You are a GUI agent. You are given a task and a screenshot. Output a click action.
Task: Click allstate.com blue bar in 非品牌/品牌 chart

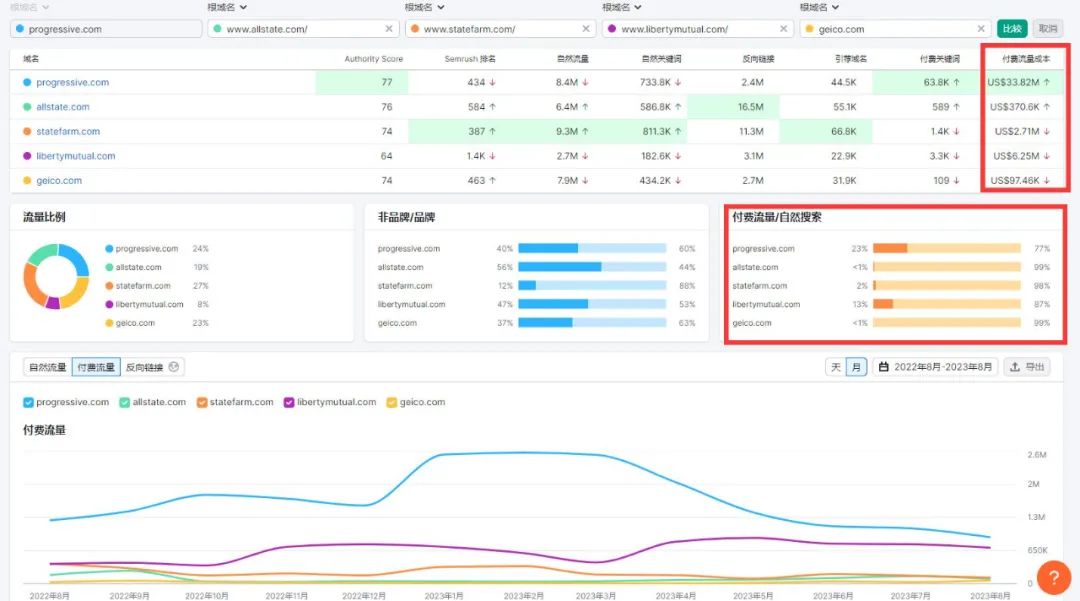point(559,267)
